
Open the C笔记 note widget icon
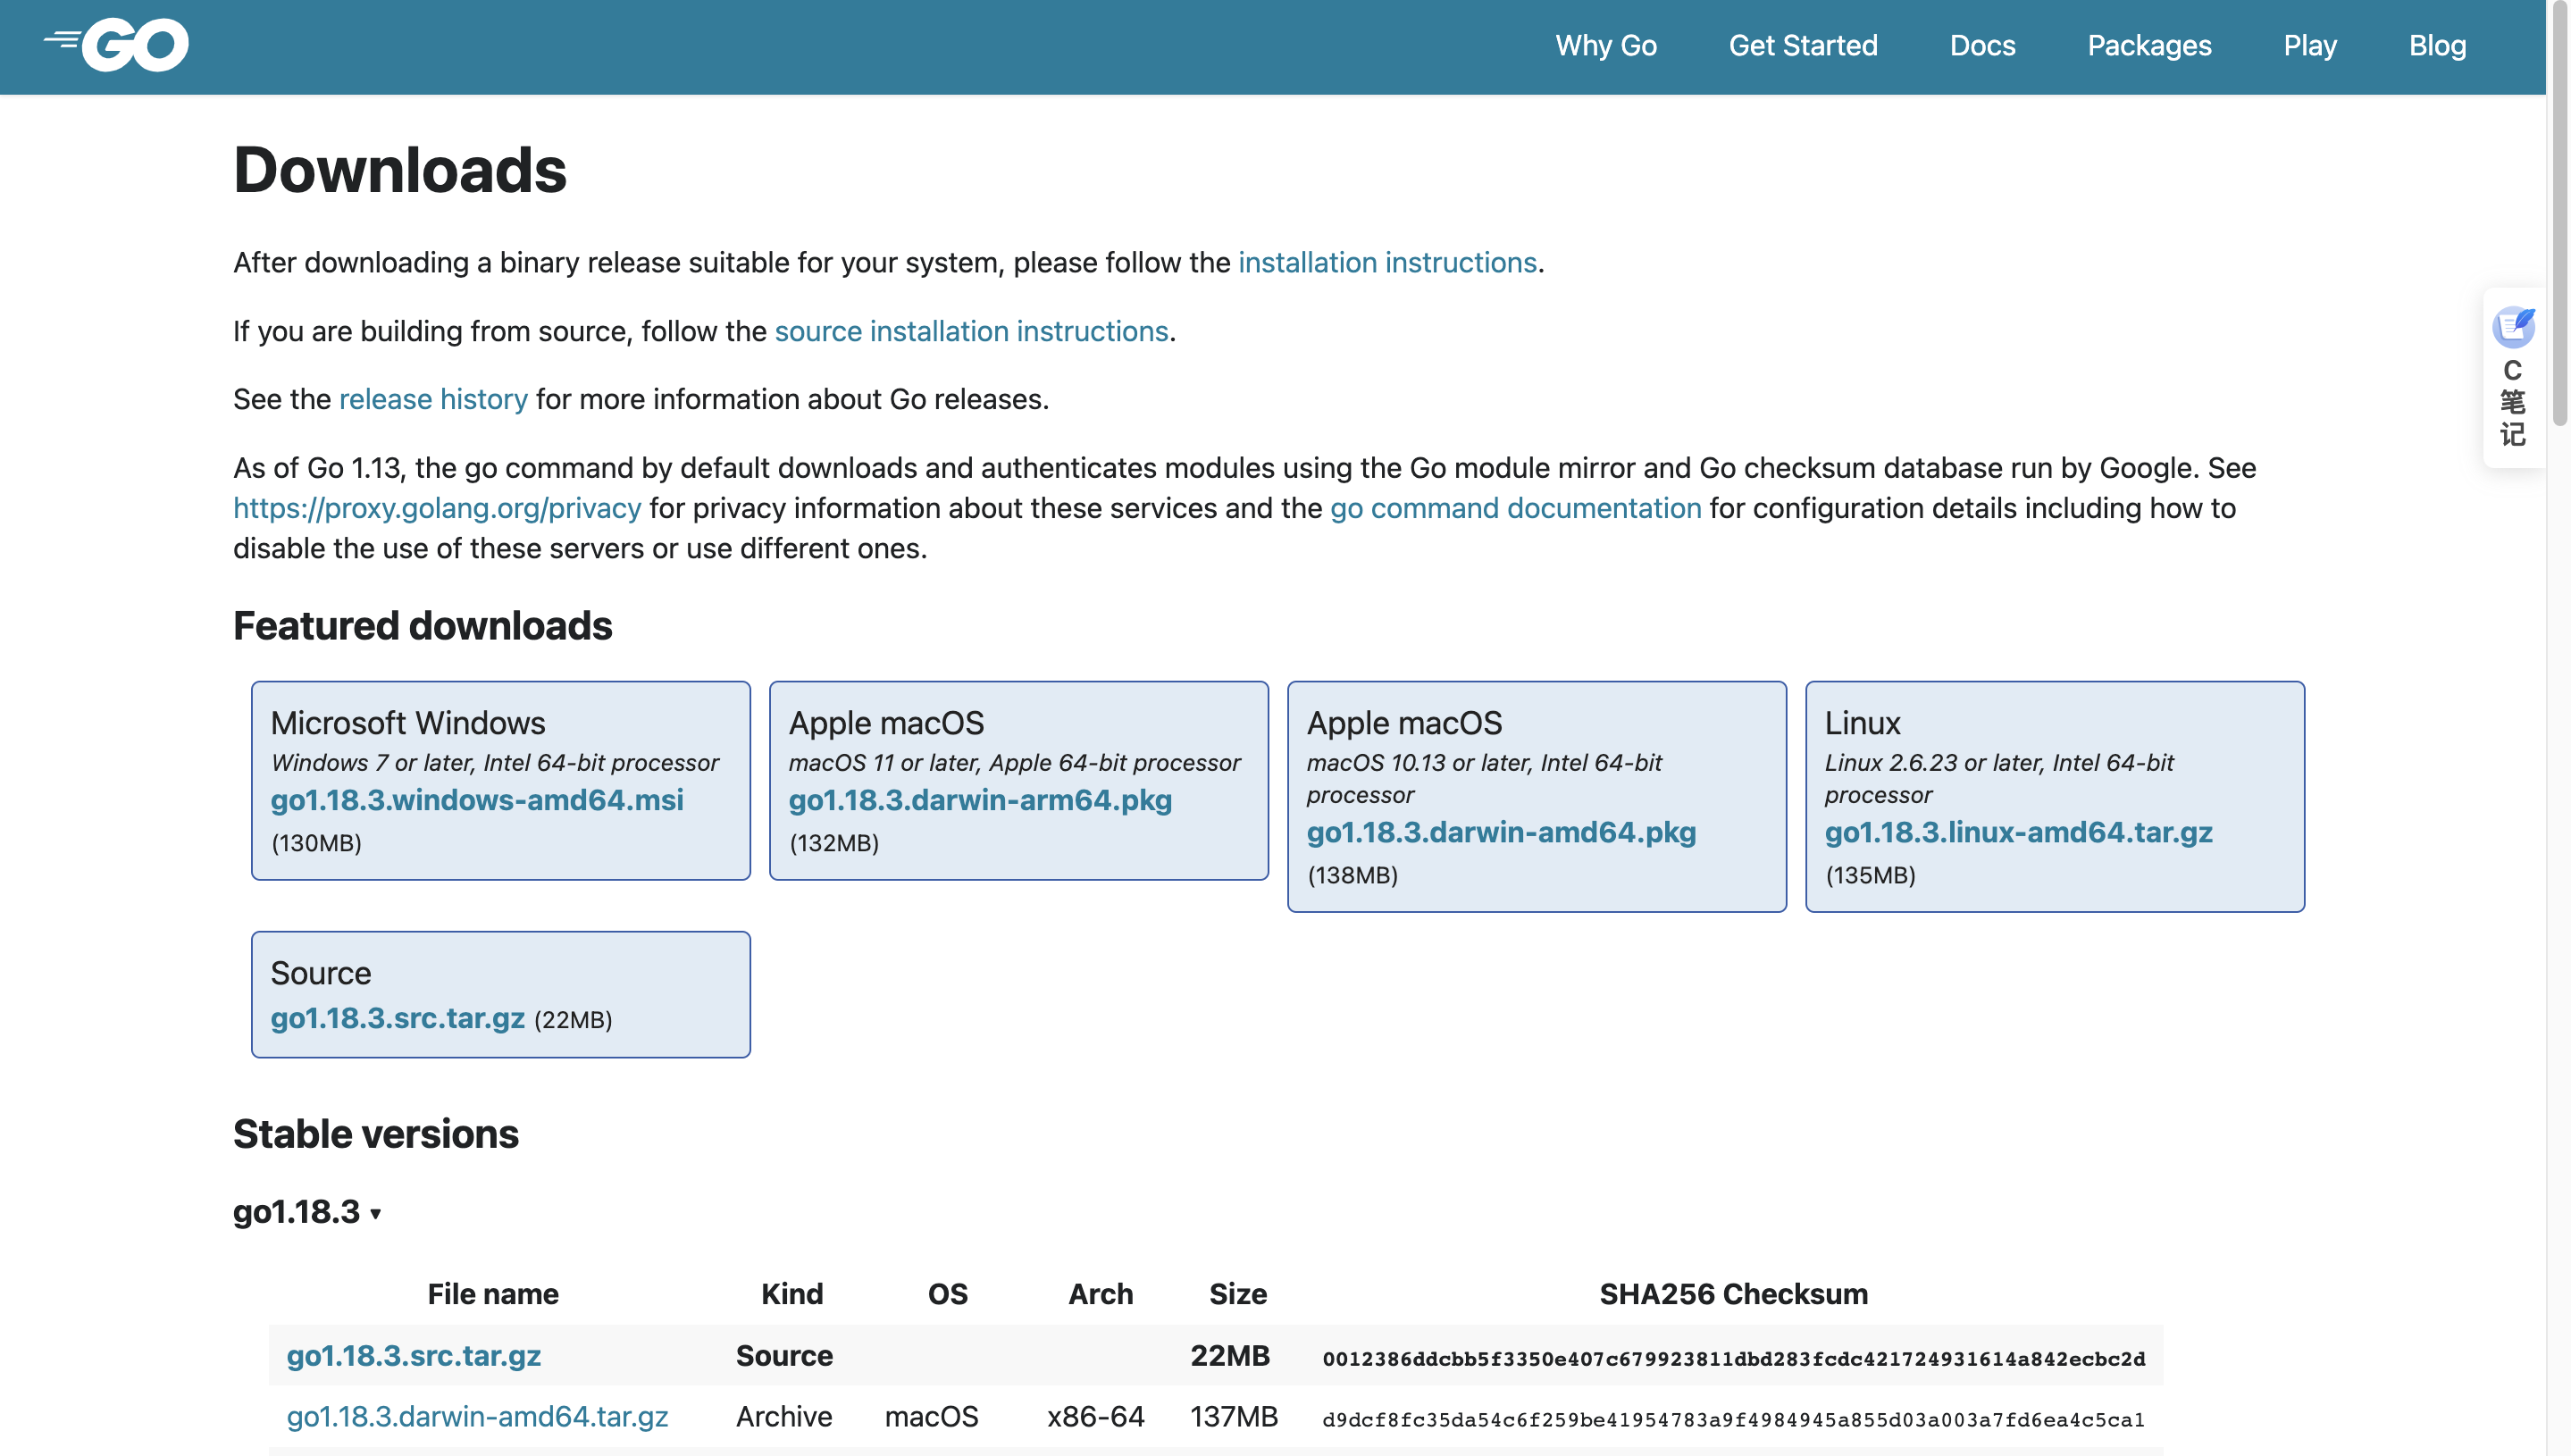2512,327
